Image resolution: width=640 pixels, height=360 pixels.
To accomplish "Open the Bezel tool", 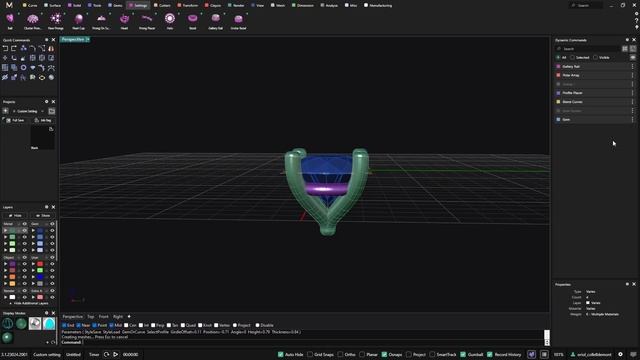I will tap(193, 21).
